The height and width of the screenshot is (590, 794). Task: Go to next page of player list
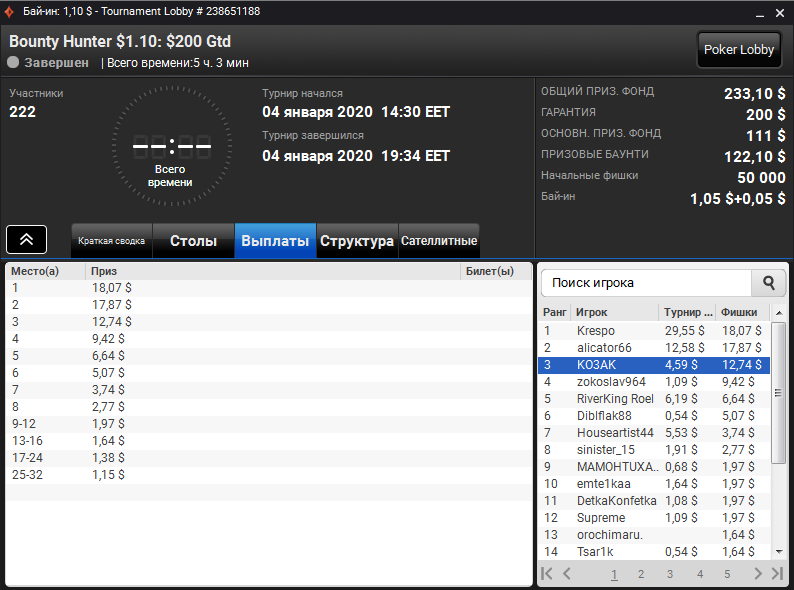[758, 573]
